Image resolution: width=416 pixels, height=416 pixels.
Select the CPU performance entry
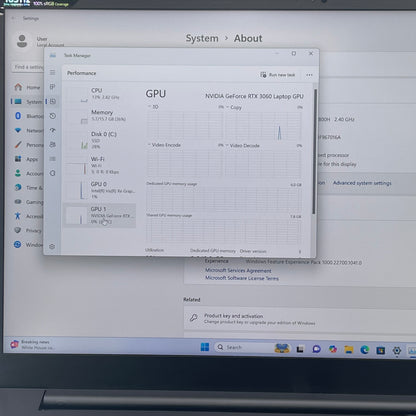99,94
